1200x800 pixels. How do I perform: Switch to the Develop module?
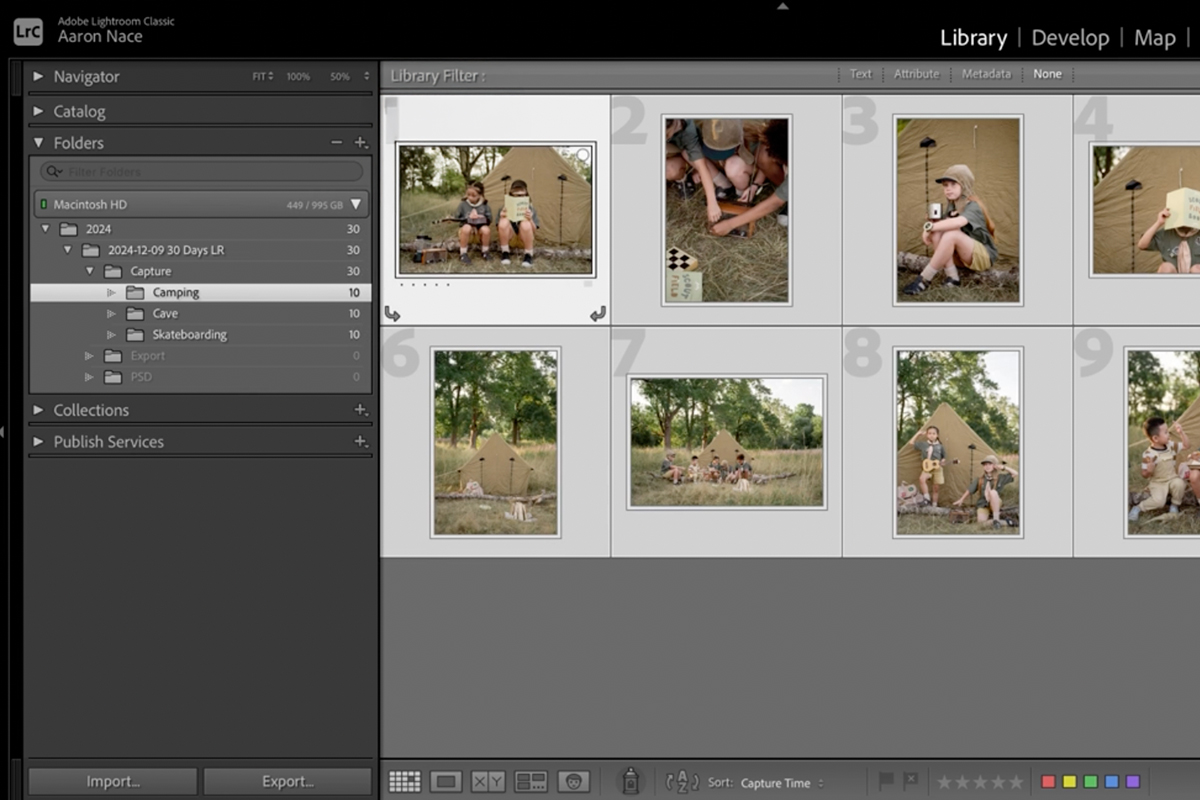pos(1070,38)
